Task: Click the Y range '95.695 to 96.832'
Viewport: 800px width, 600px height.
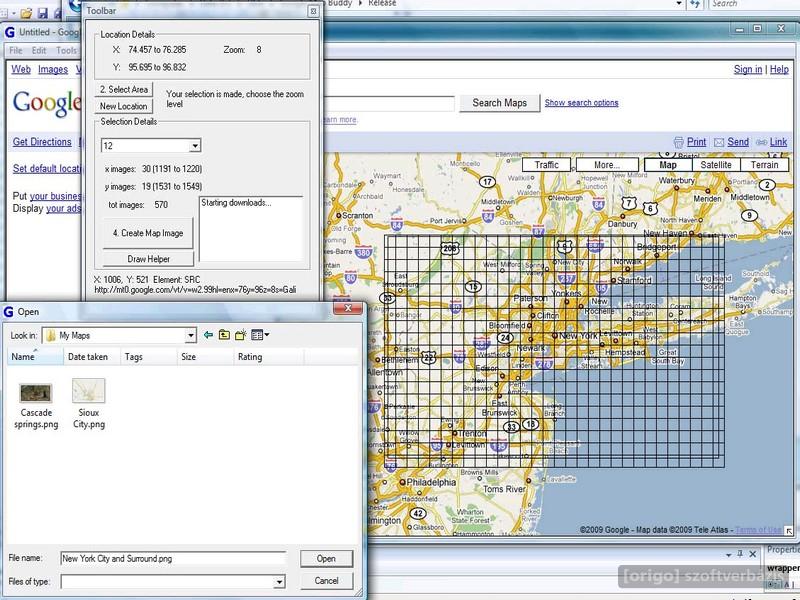Action: (x=157, y=67)
